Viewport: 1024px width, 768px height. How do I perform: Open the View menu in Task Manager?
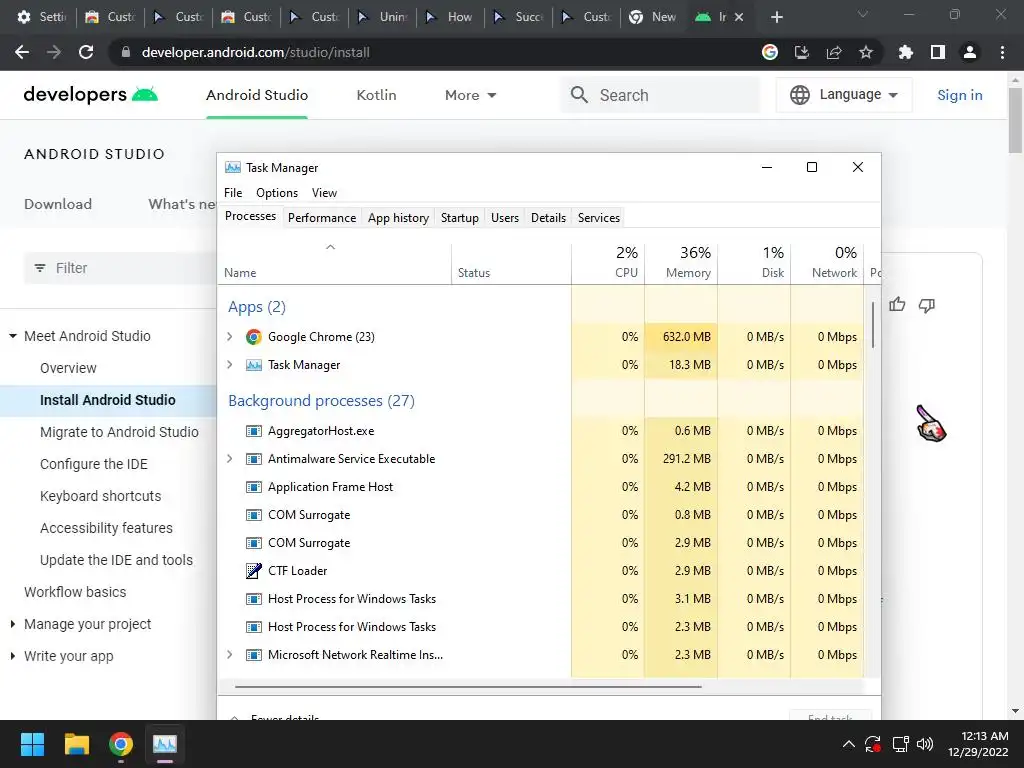click(x=324, y=193)
